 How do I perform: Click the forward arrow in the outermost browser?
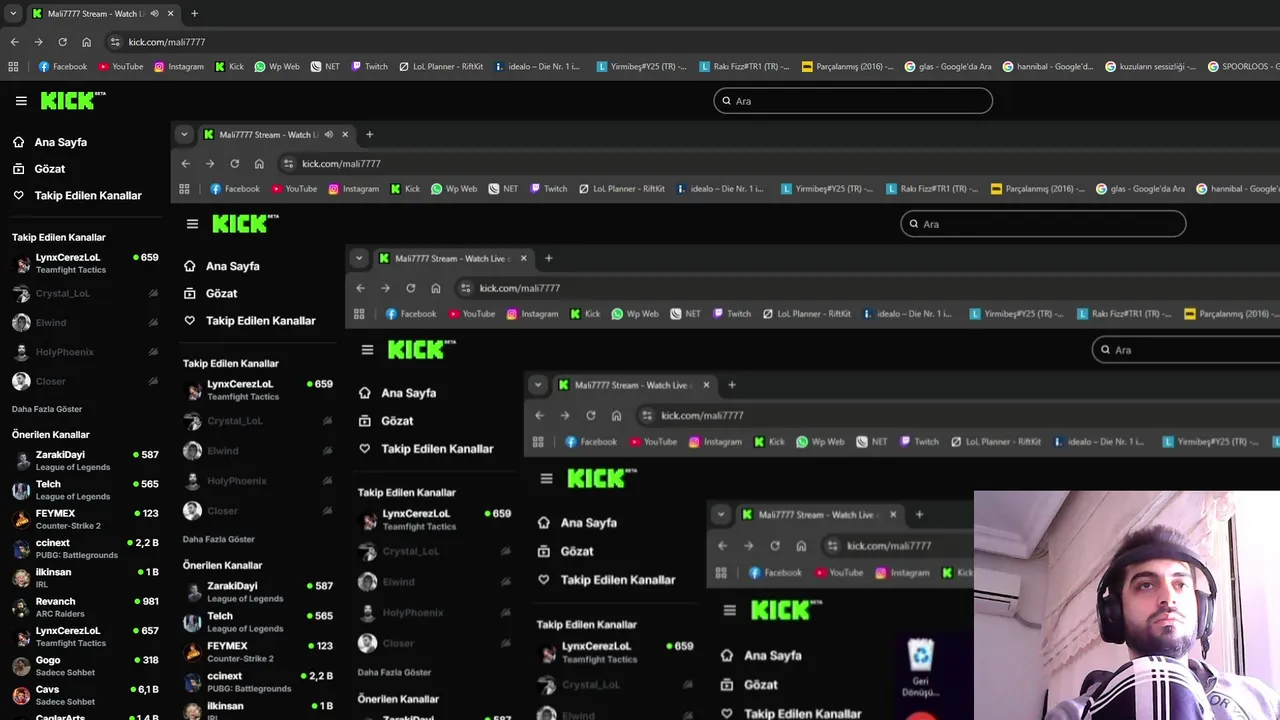38,42
